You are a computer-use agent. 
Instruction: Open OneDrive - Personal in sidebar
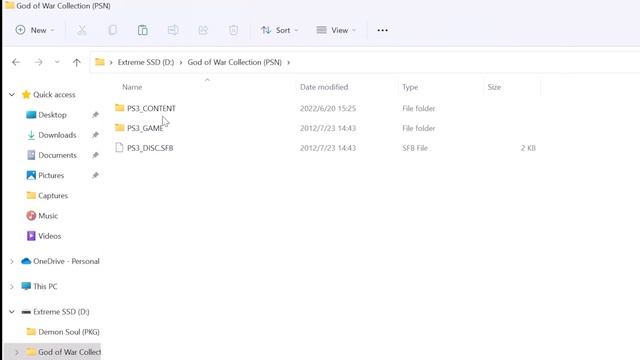pos(66,261)
